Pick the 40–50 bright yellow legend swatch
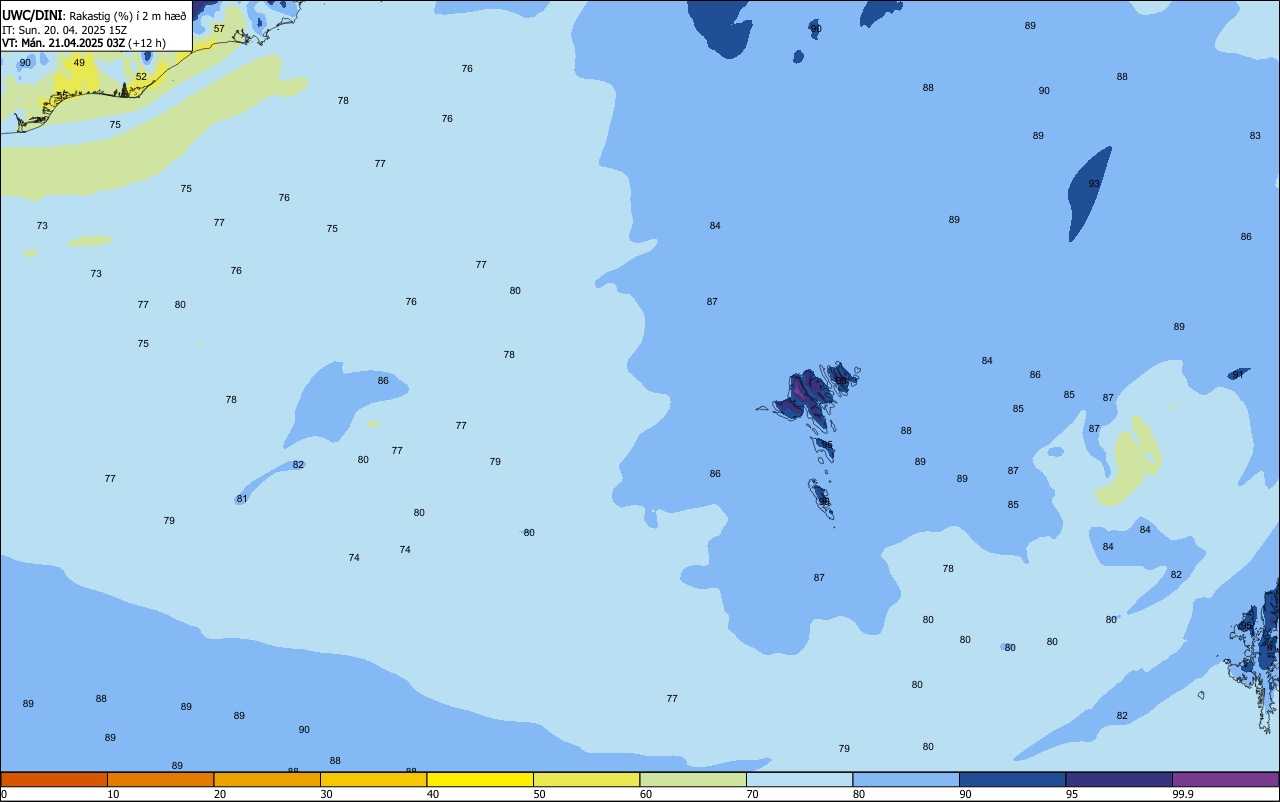 (x=480, y=779)
